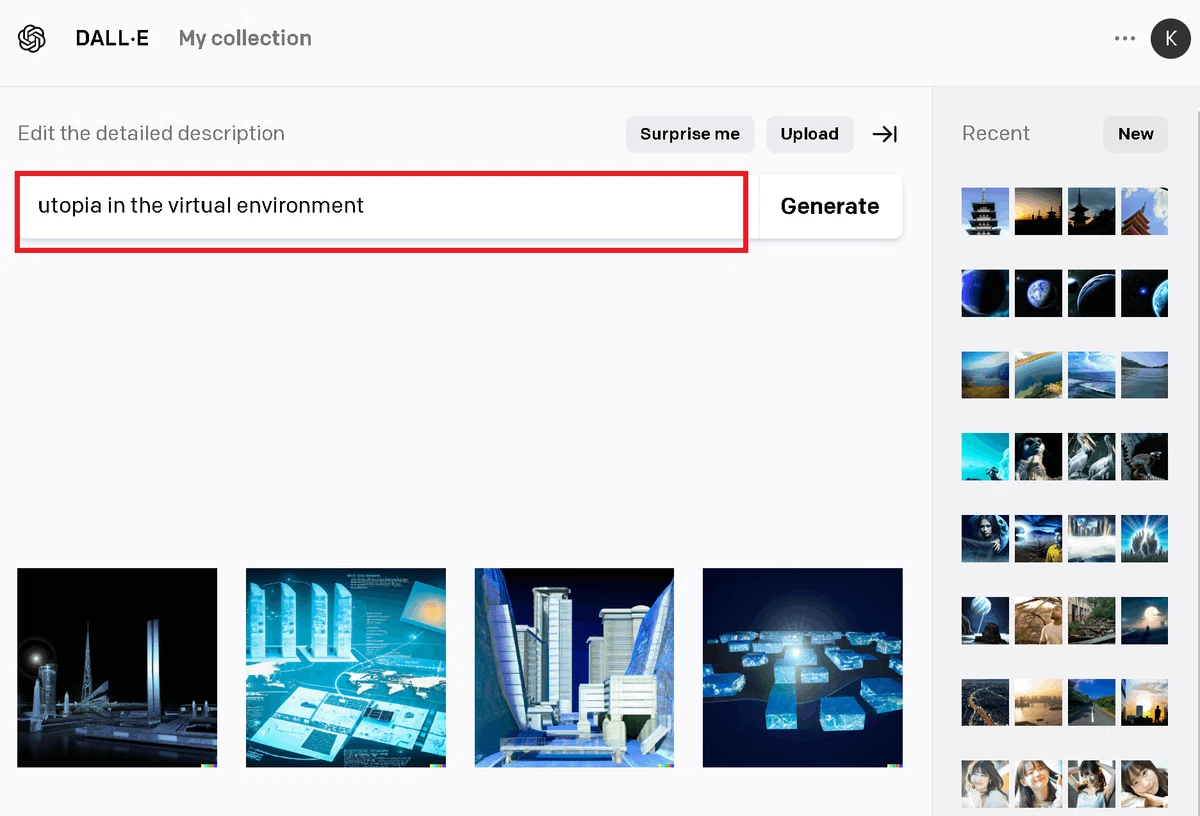Open the K account avatar menu

[1170, 38]
